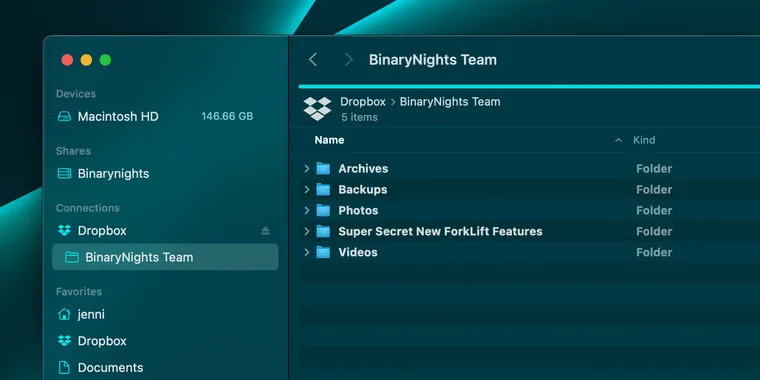
Task: Click the BinaryNights Team window title
Action: point(433,60)
